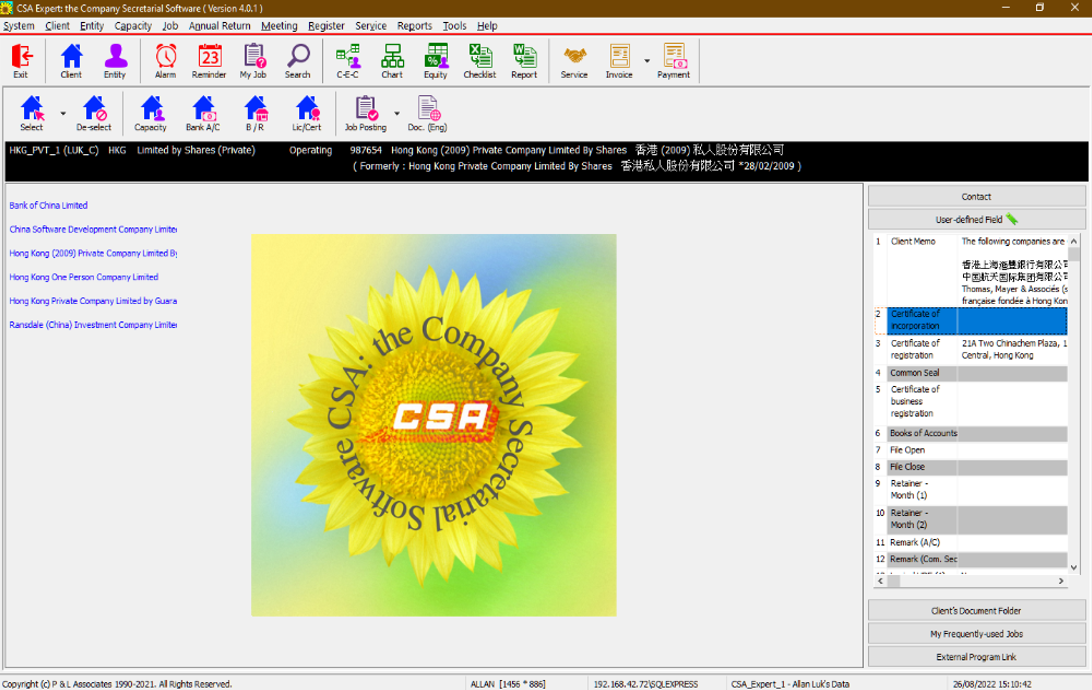This screenshot has height=690, width=1092.
Task: Click the Exit toolbar icon
Action: coord(21,61)
